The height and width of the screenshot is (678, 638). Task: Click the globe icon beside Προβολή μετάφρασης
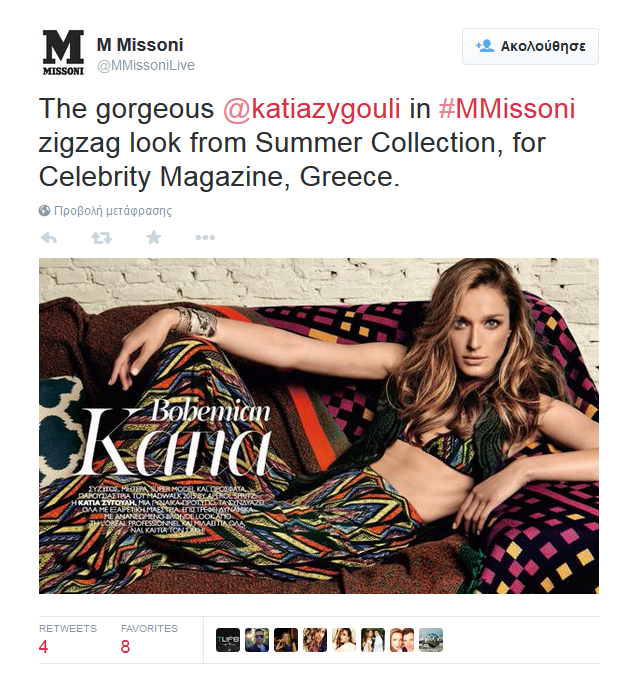point(44,211)
